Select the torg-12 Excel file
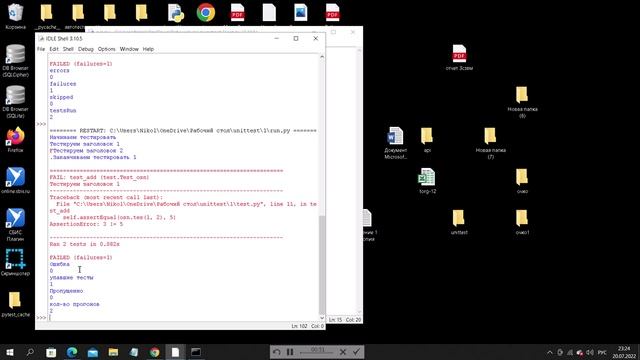Screen dimensions: 640x360 (x=427, y=180)
